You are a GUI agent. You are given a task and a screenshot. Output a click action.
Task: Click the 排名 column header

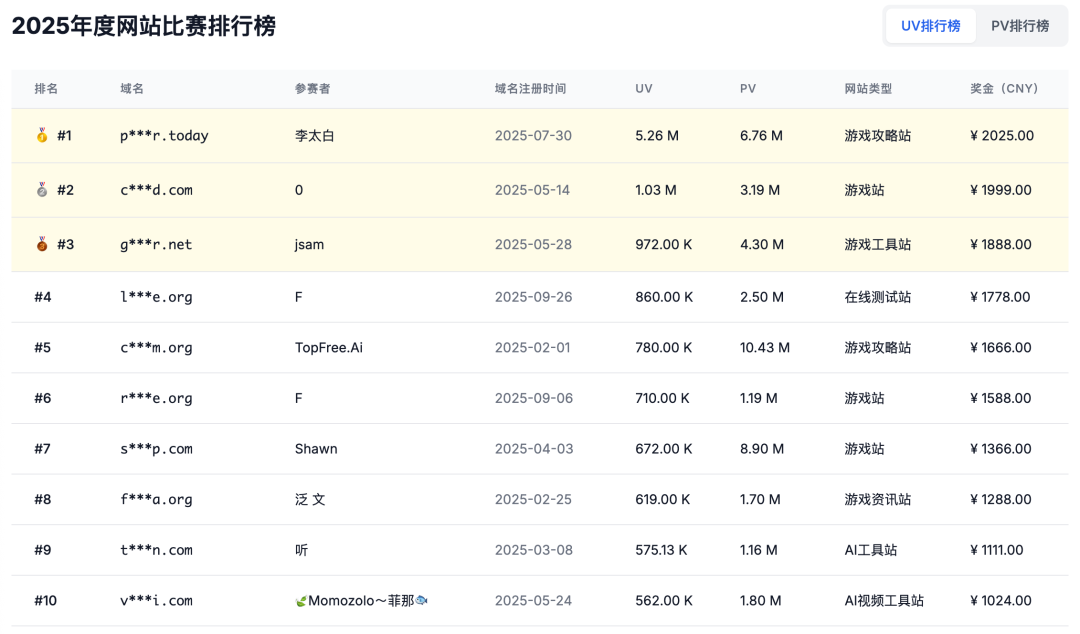tap(47, 88)
